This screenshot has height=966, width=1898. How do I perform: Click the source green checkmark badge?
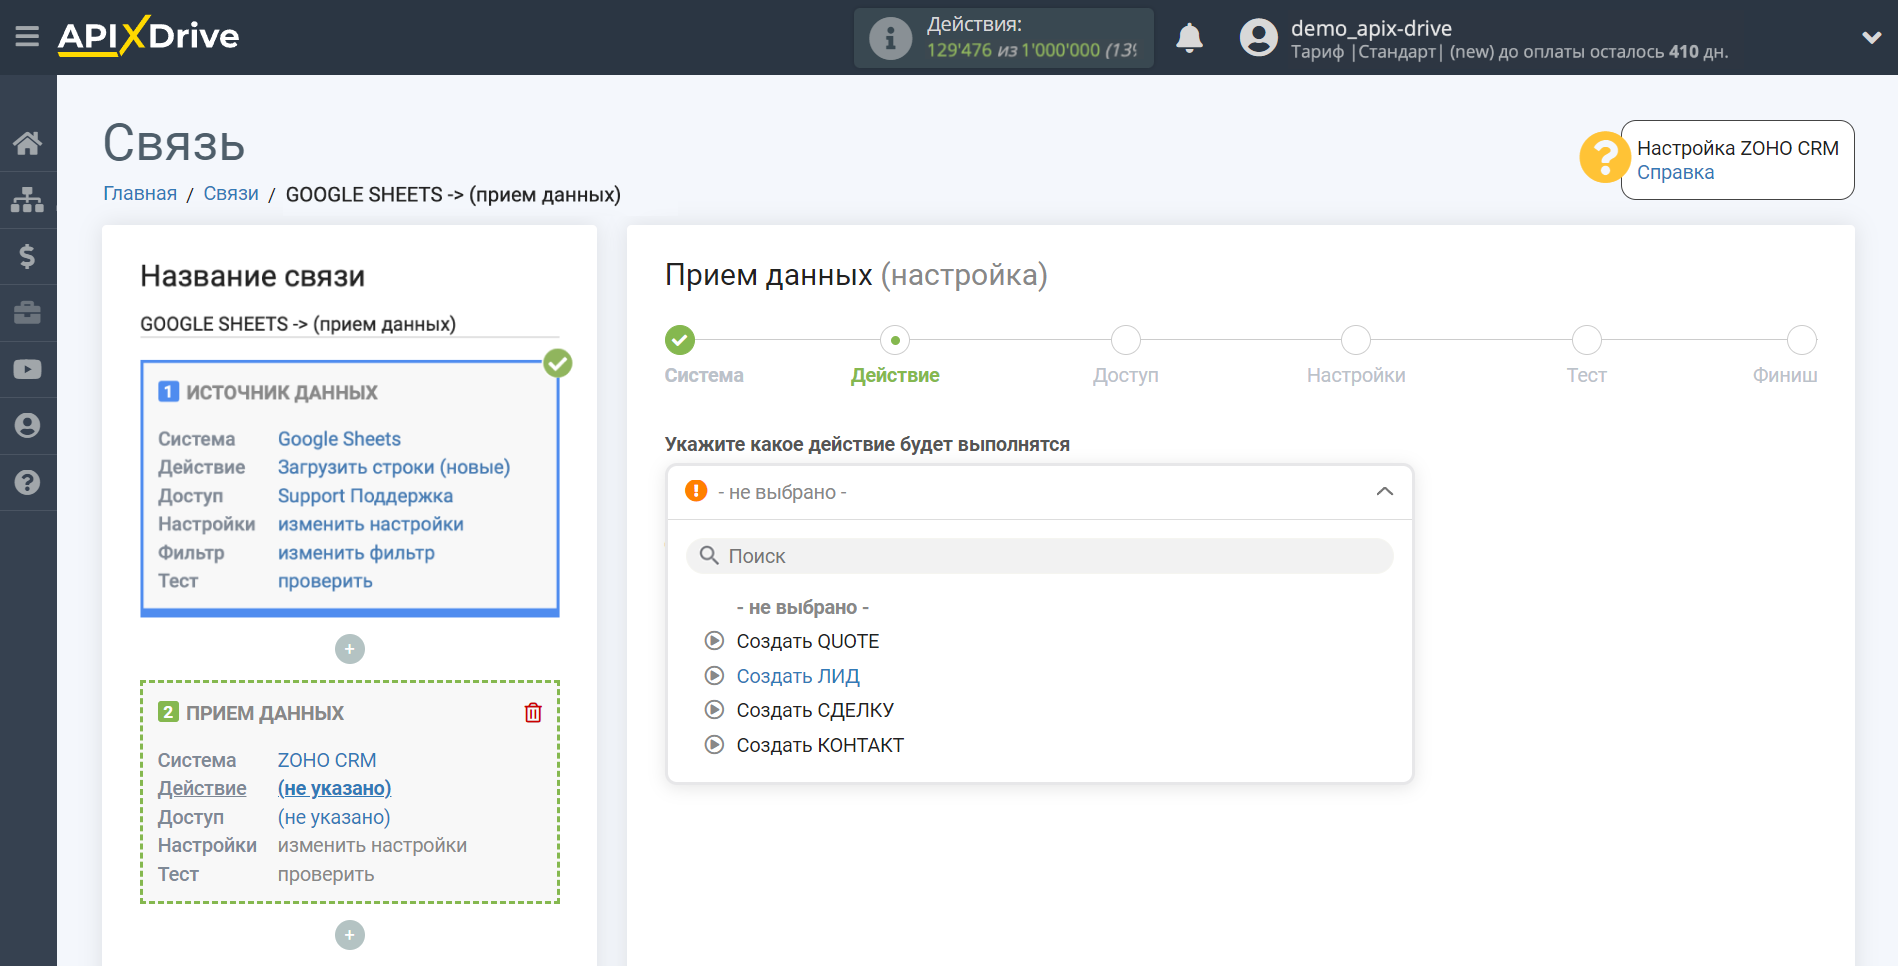[558, 363]
